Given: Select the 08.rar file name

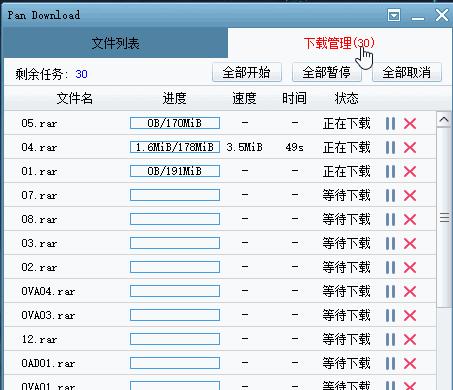Looking at the screenshot, I should point(39,220).
